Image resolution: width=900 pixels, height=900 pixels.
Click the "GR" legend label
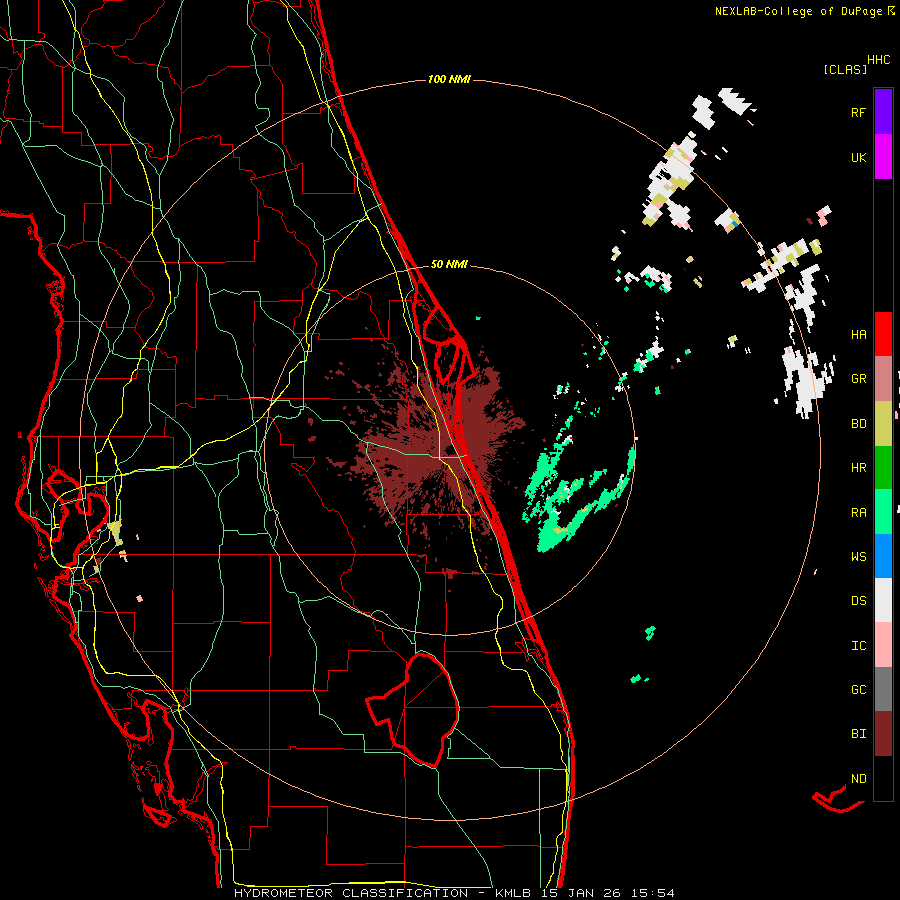click(x=858, y=379)
